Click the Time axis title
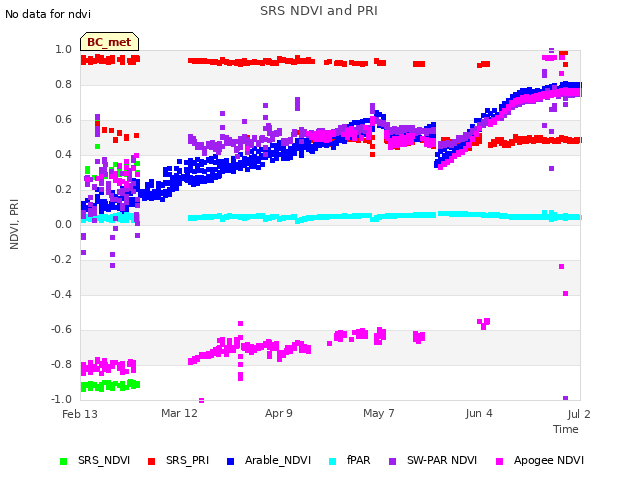Image resolution: width=640 pixels, height=480 pixels. pyautogui.click(x=566, y=429)
